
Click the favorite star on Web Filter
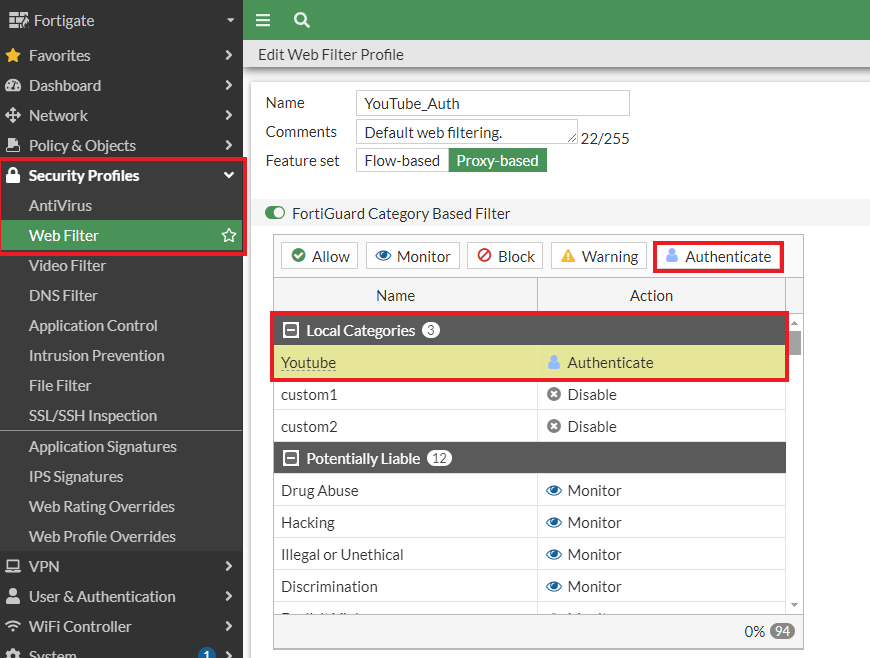click(229, 236)
